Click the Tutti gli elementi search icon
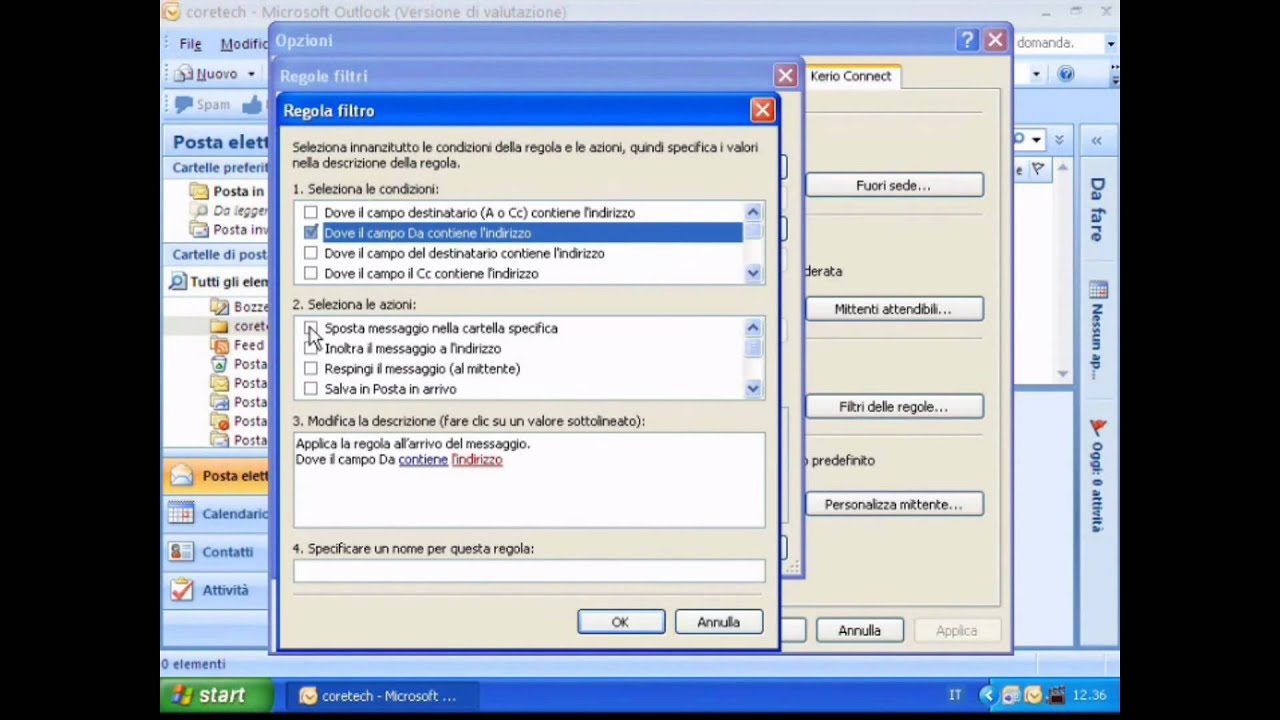Image resolution: width=1280 pixels, height=720 pixels. [178, 282]
